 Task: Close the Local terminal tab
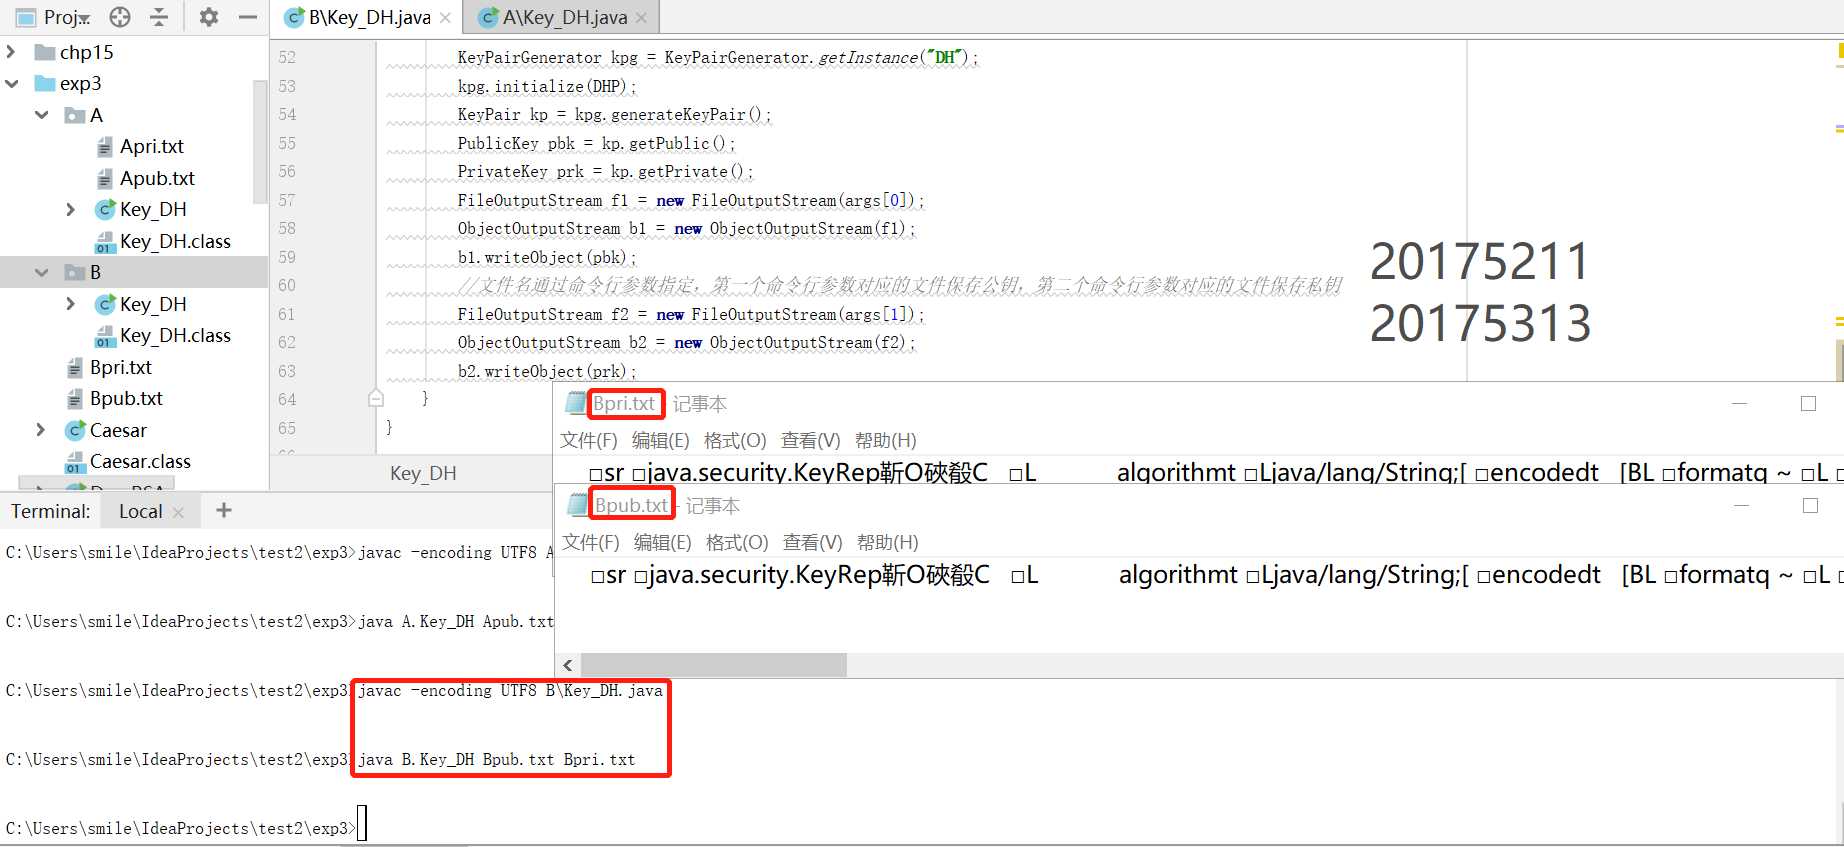178,512
